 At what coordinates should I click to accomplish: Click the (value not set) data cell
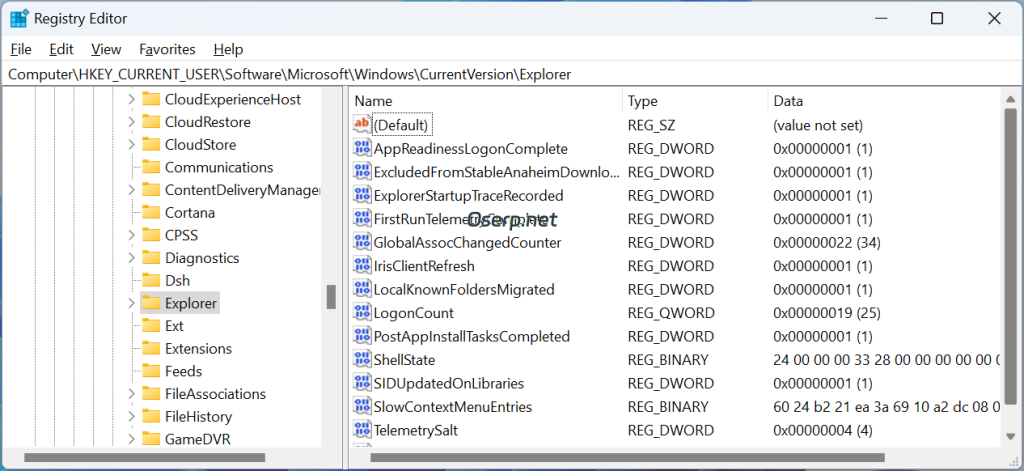(x=818, y=125)
